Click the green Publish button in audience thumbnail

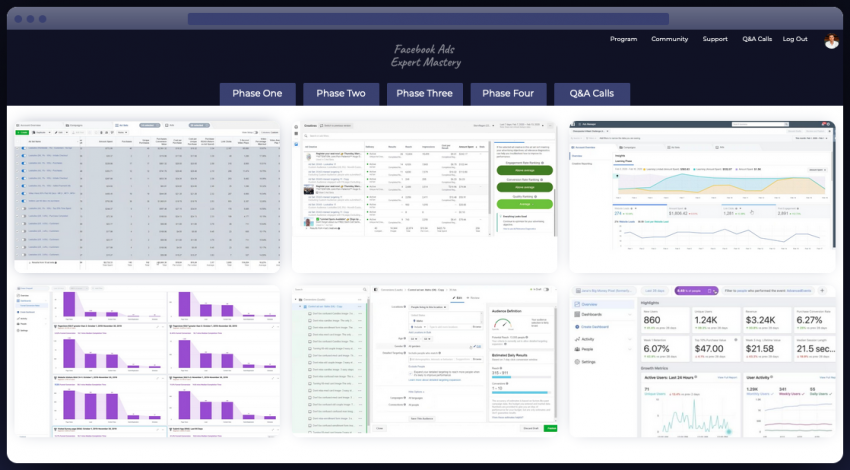[551, 428]
